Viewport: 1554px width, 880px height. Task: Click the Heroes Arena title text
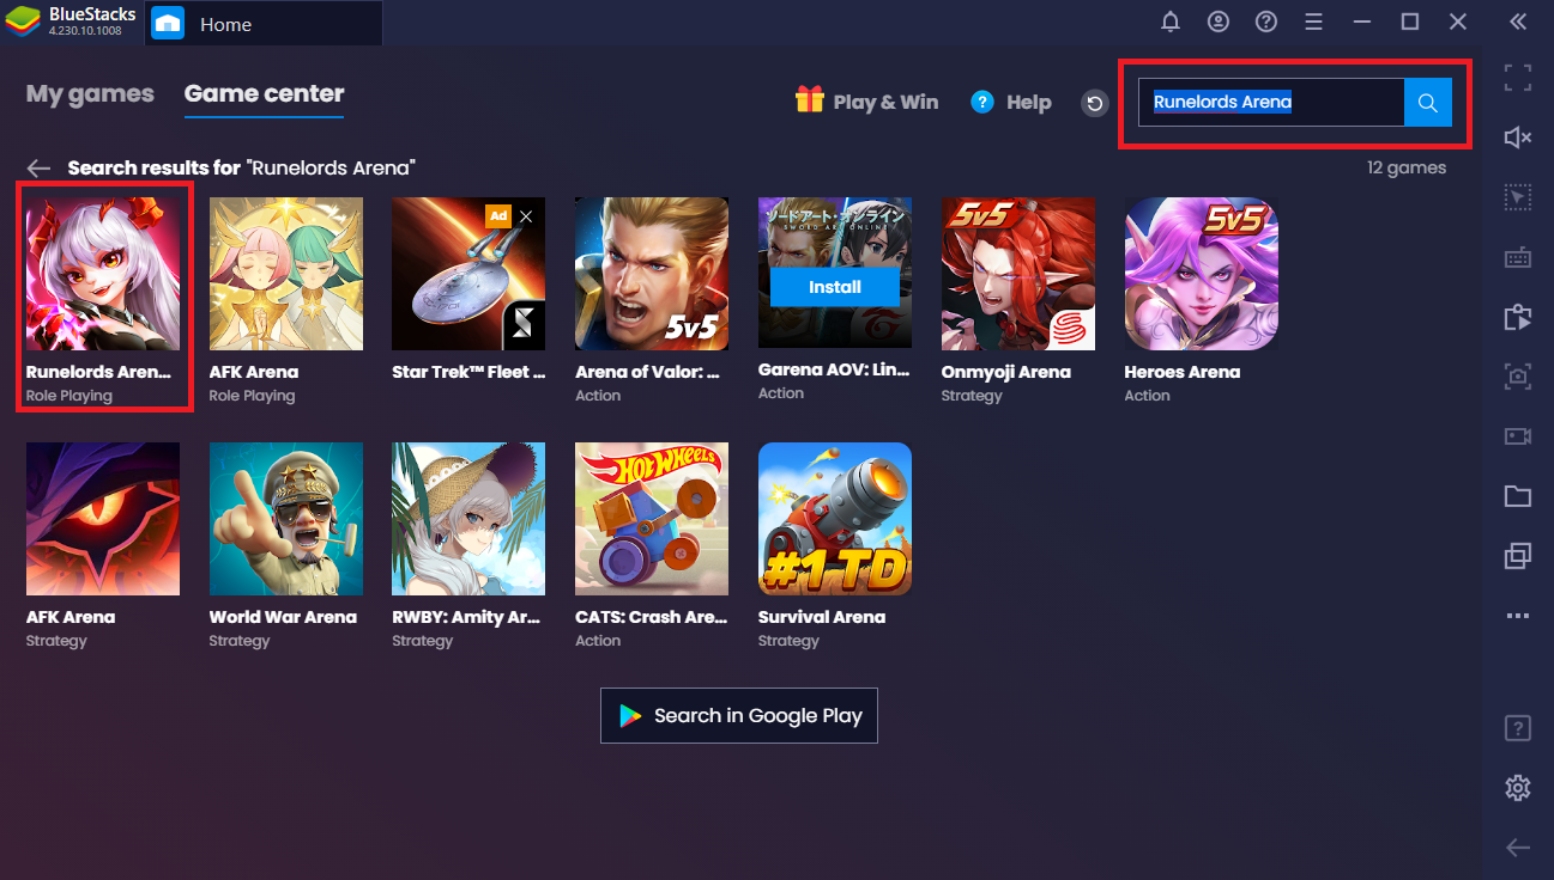click(1182, 372)
